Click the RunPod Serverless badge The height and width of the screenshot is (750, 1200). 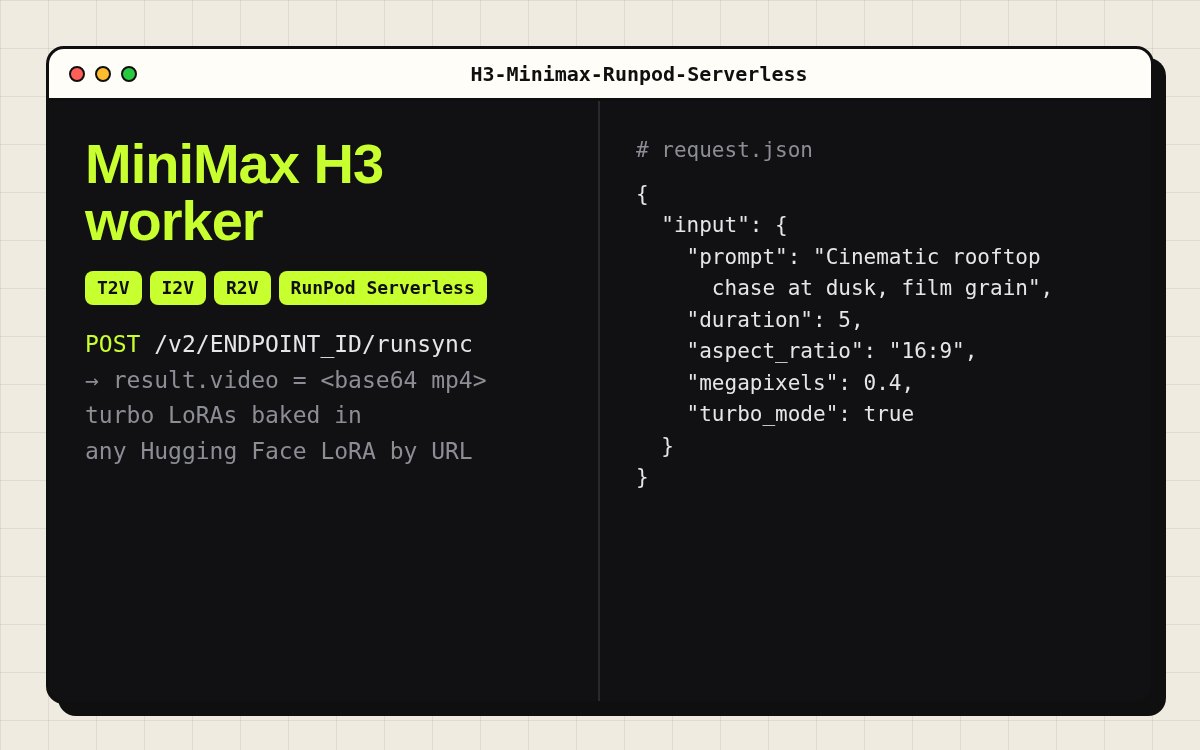click(383, 288)
